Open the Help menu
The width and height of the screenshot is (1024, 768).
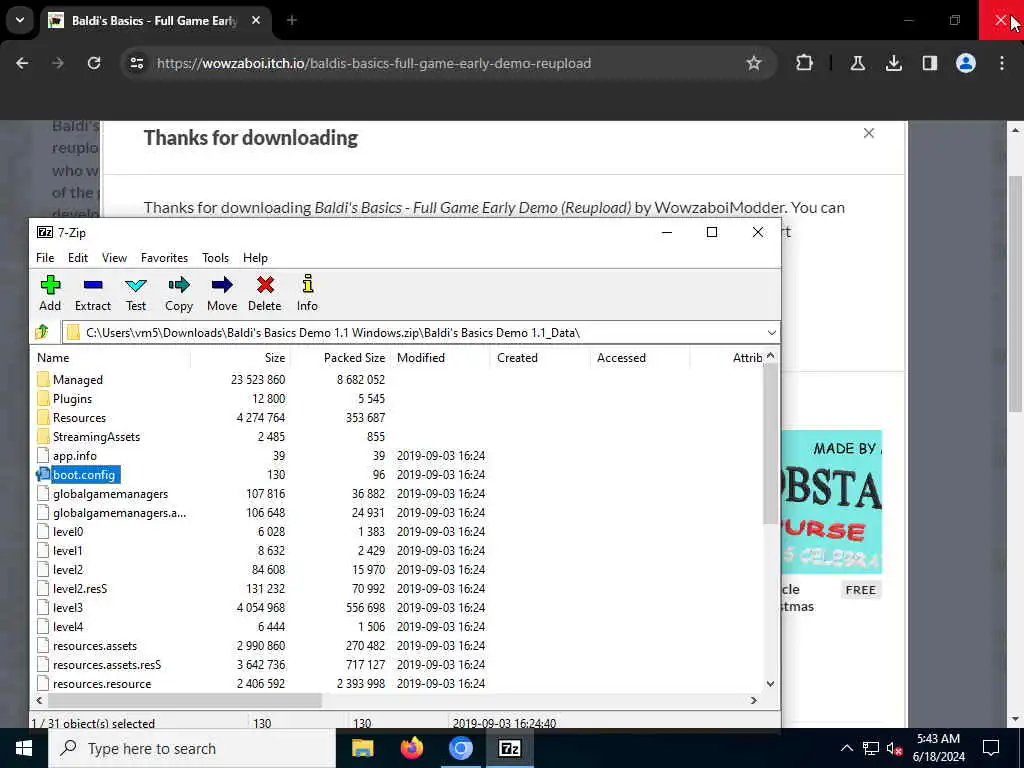[255, 258]
